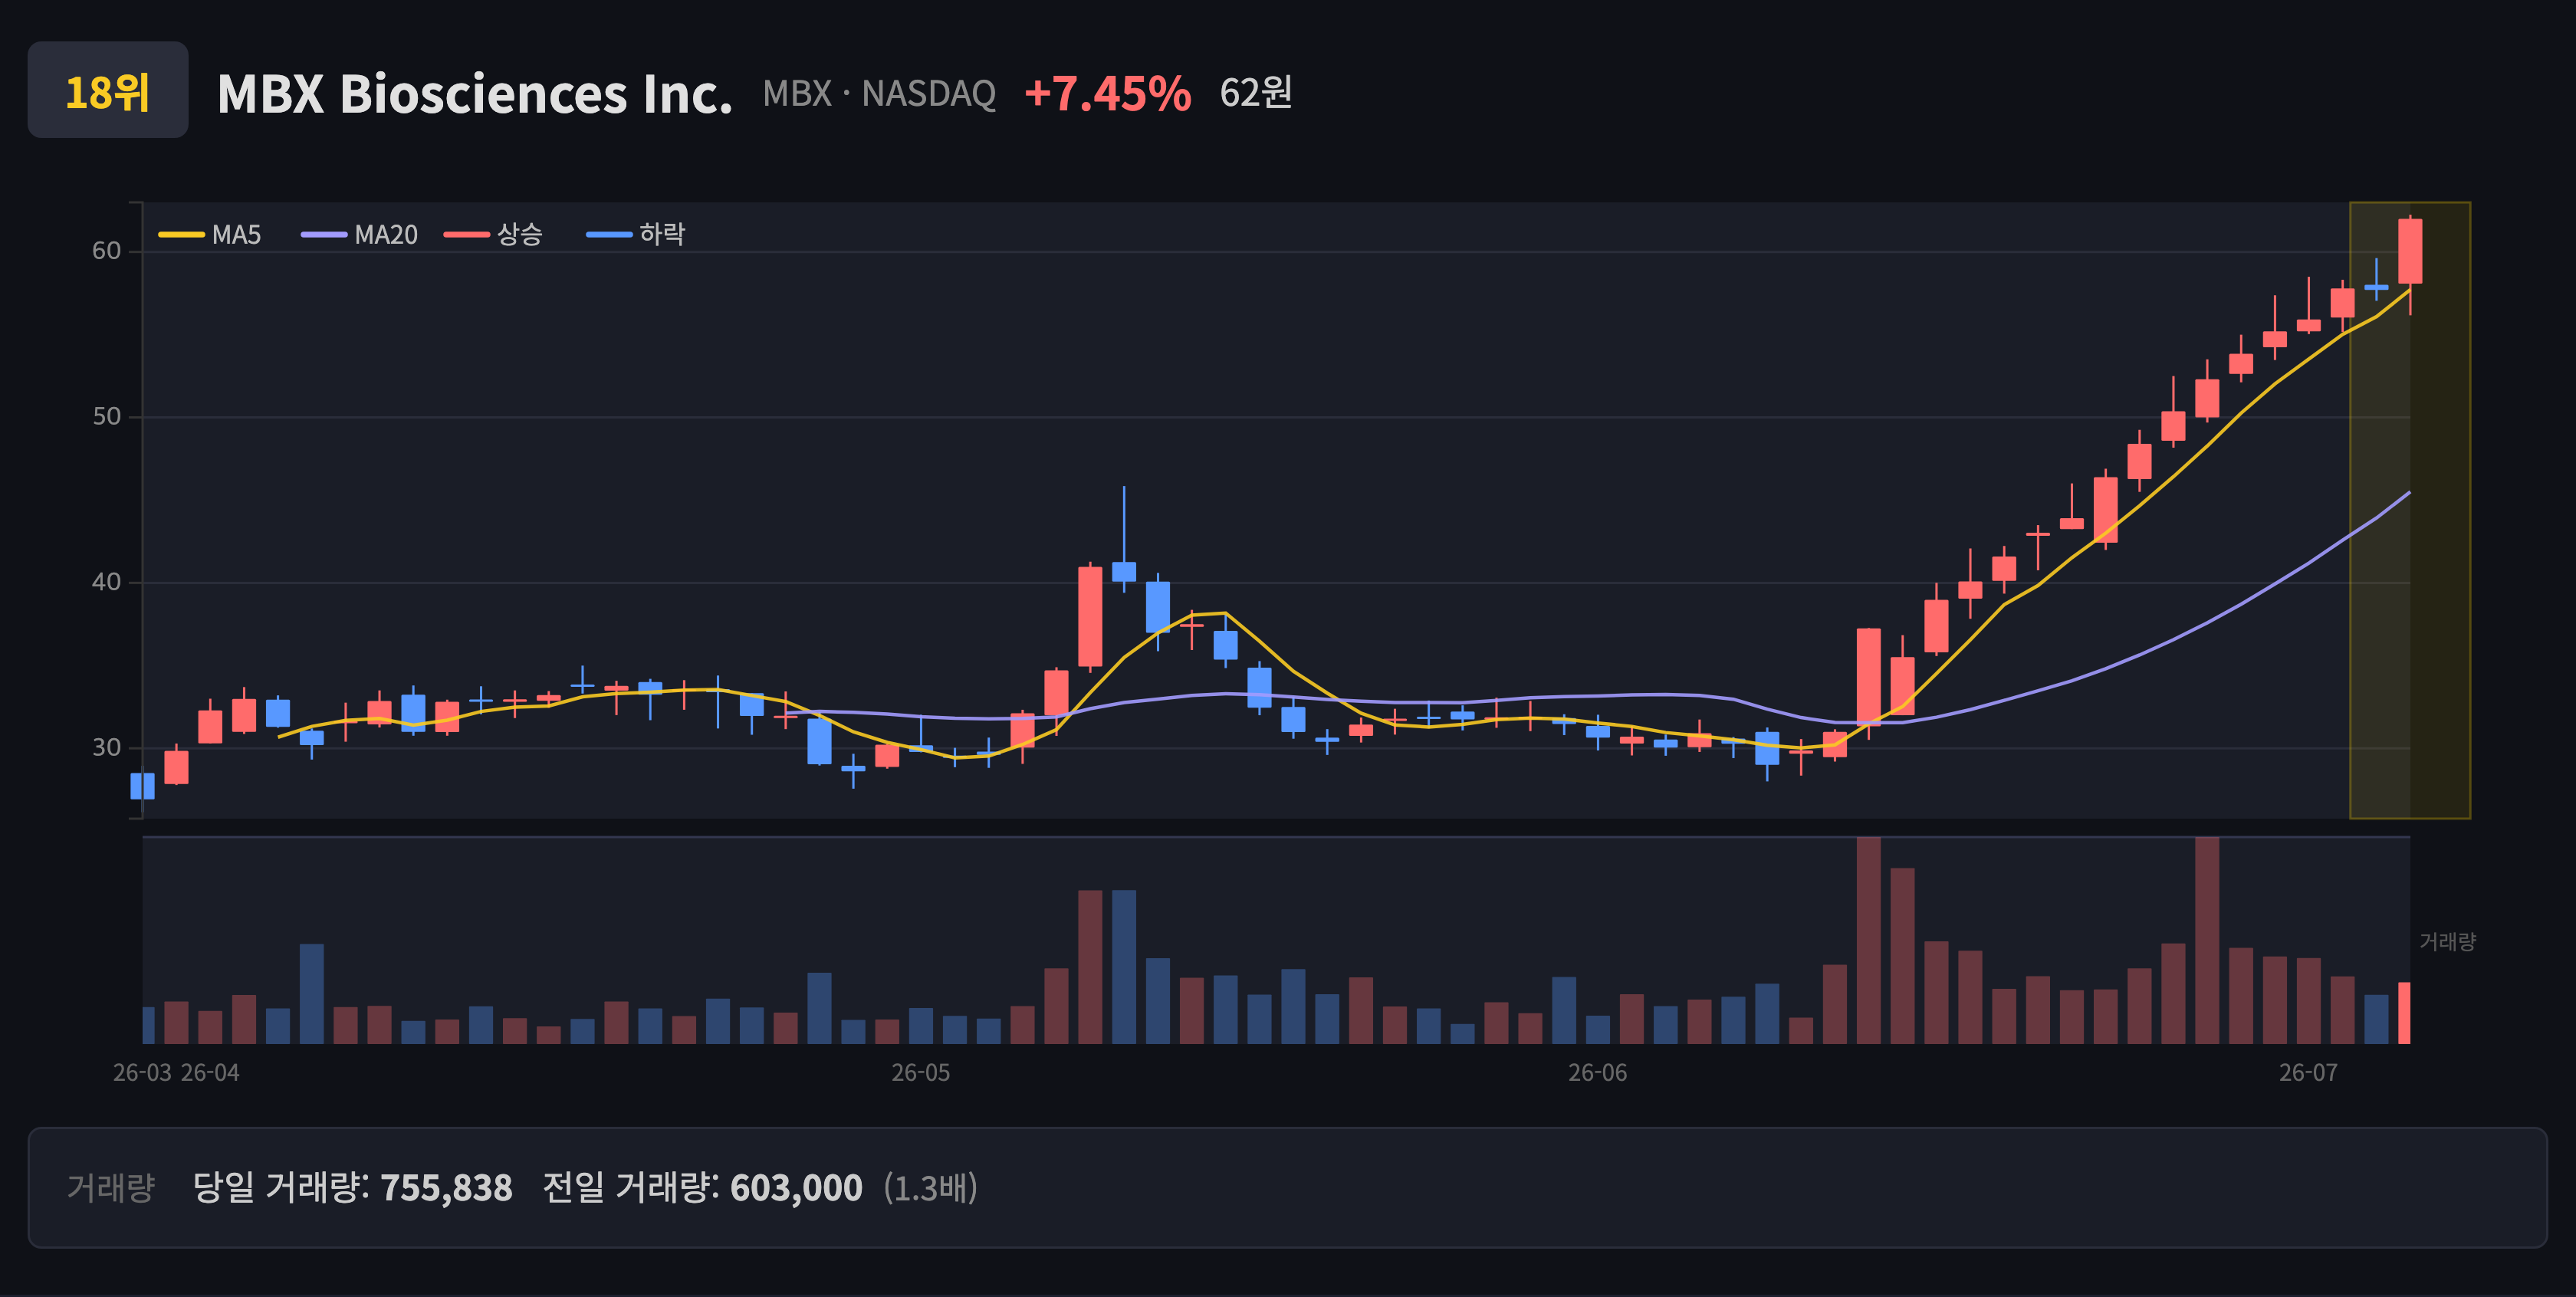The width and height of the screenshot is (2576, 1297).
Task: Toggle the 상승 legend entry
Action: click(494, 235)
